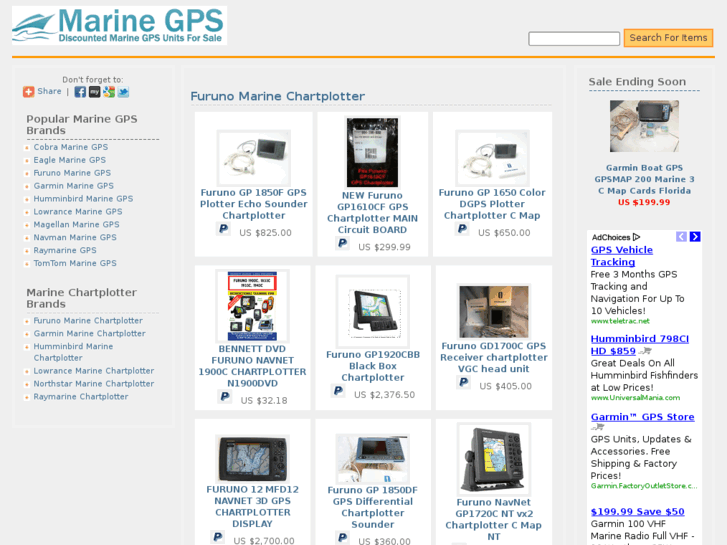The width and height of the screenshot is (727, 545).
Task: Open Furuno GD1700C GPS Receiver title link
Action: tap(494, 358)
